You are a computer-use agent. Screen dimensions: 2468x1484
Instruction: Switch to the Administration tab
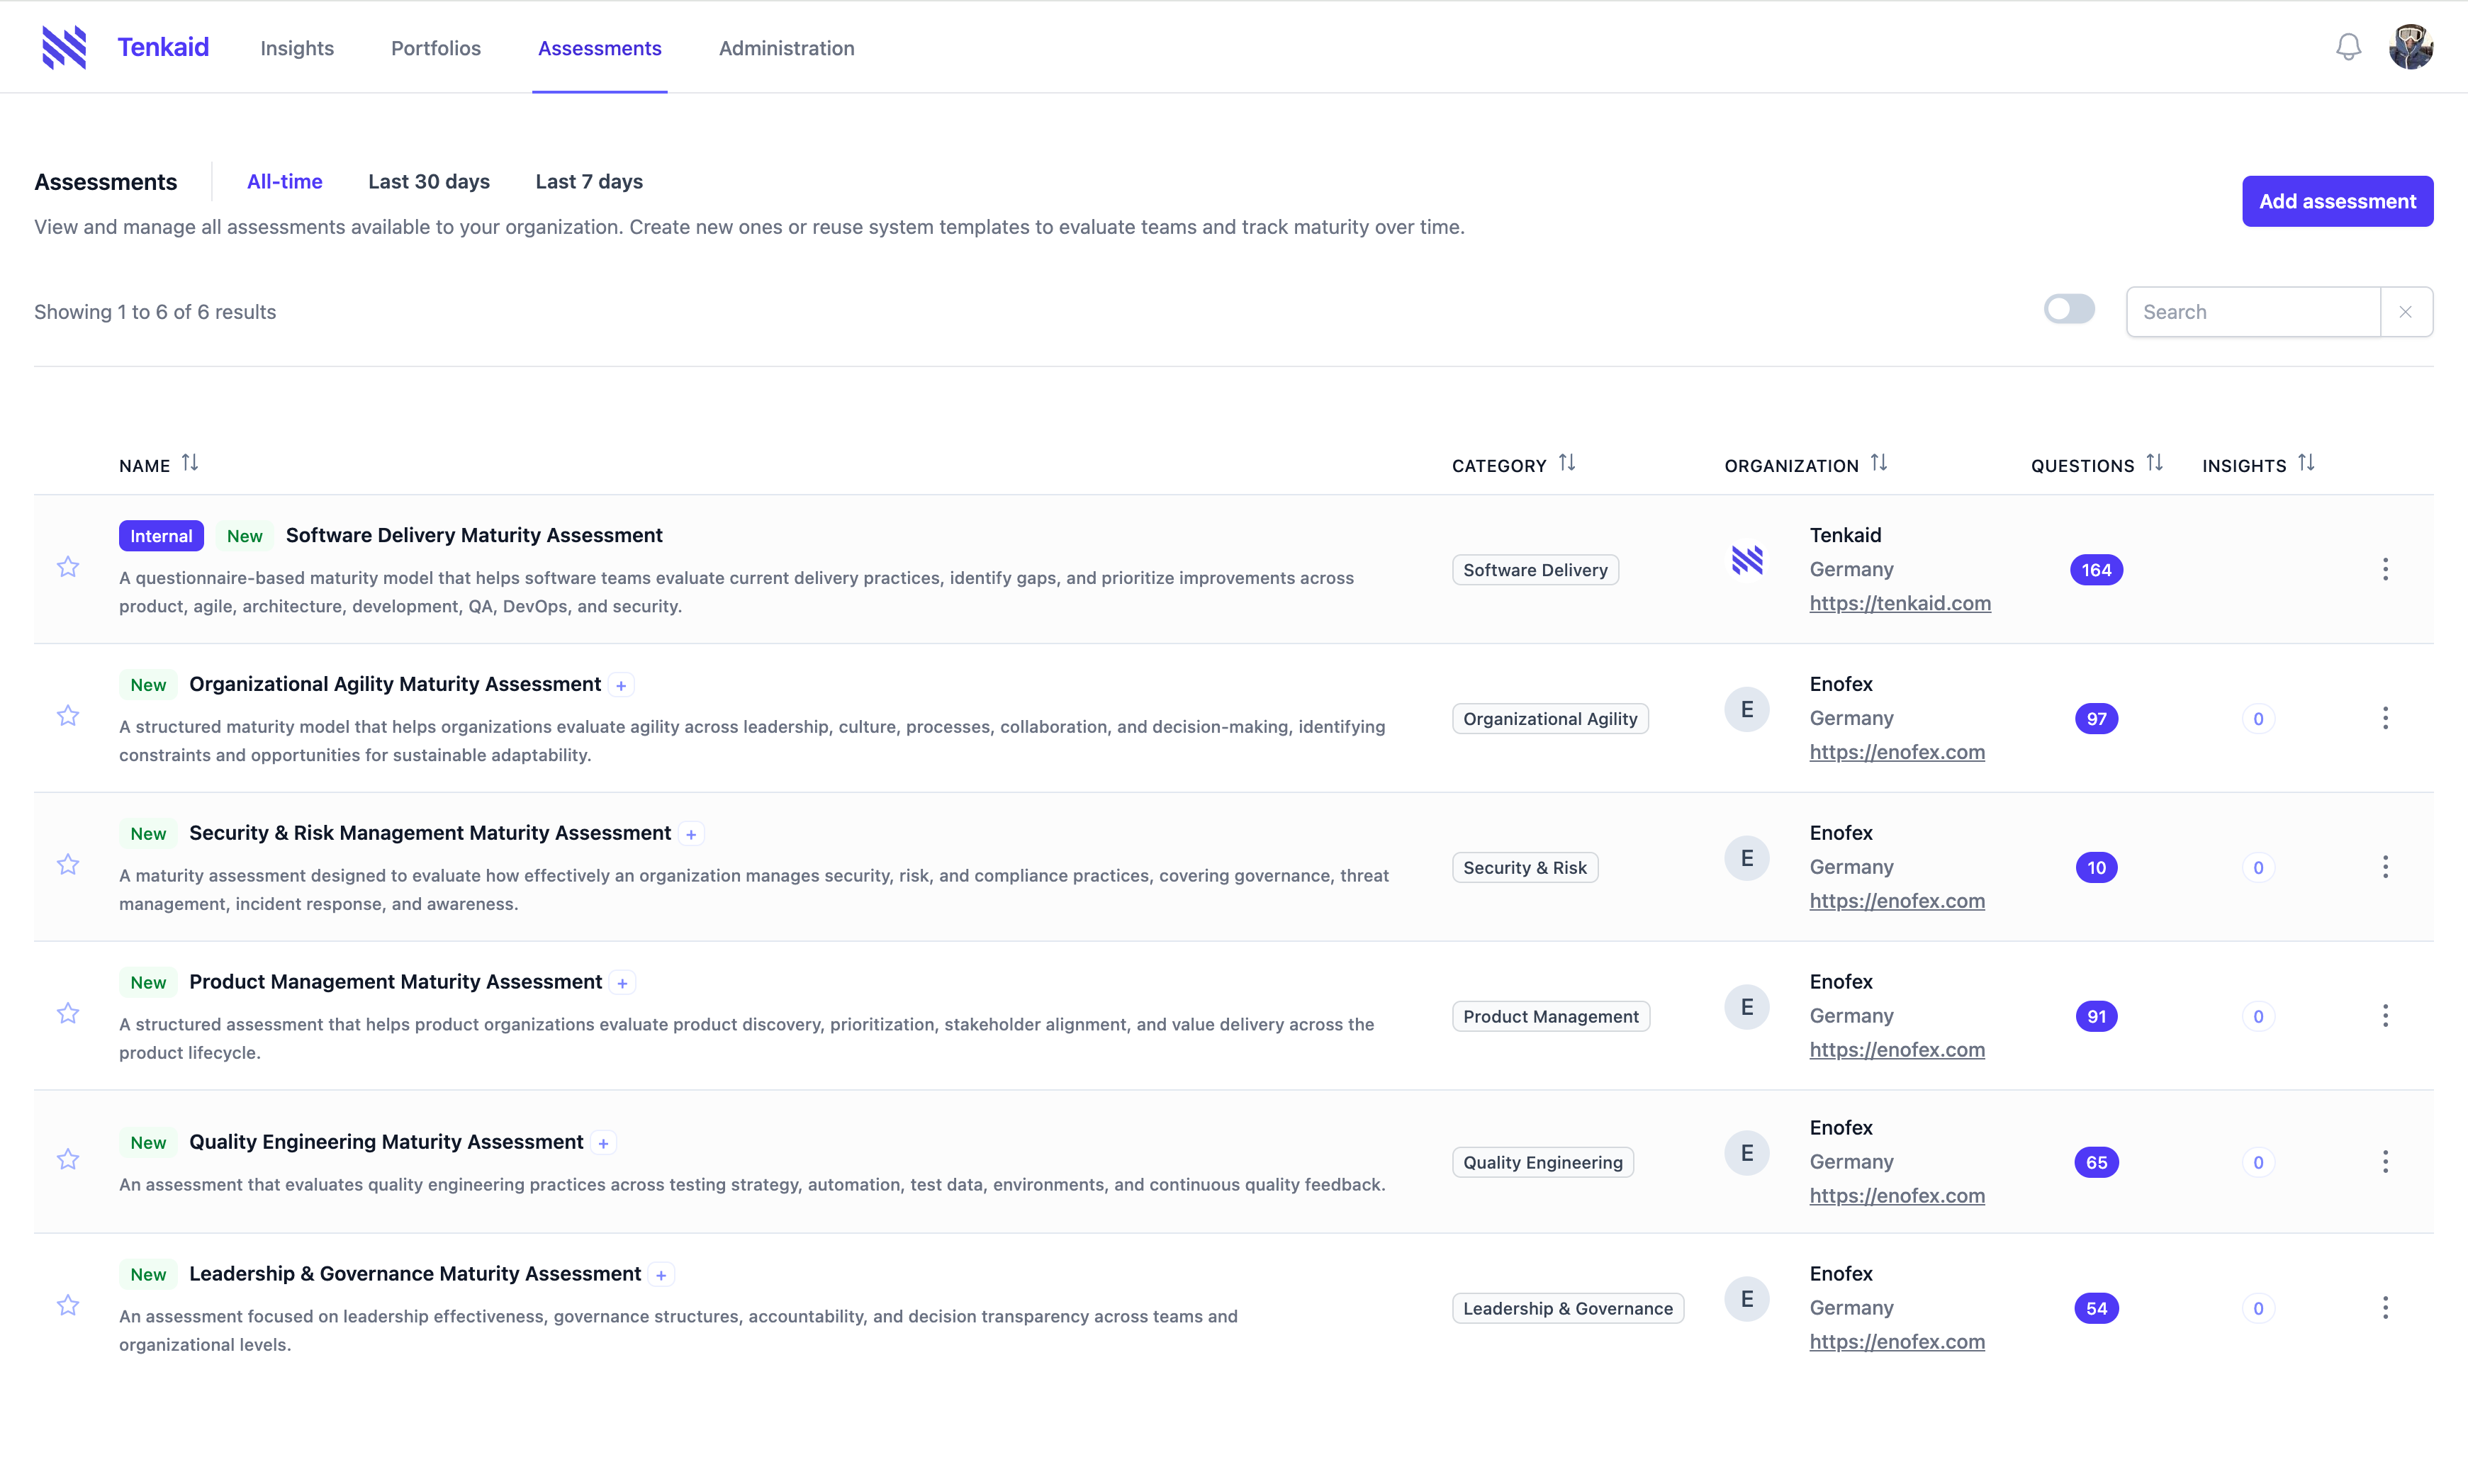click(x=786, y=48)
